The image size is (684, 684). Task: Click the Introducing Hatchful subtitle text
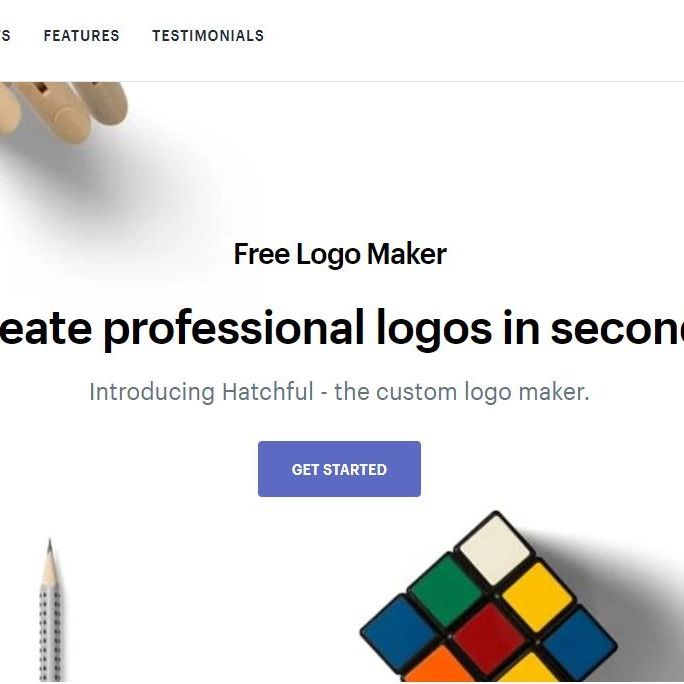339,392
